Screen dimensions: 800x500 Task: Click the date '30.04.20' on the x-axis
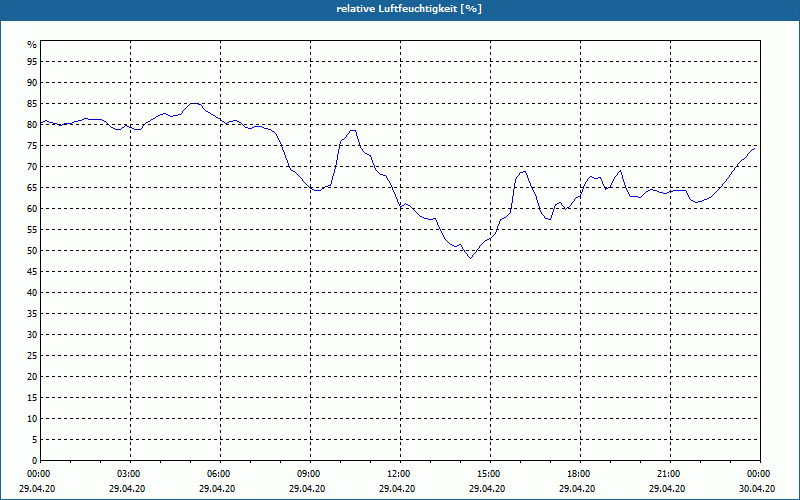point(757,489)
